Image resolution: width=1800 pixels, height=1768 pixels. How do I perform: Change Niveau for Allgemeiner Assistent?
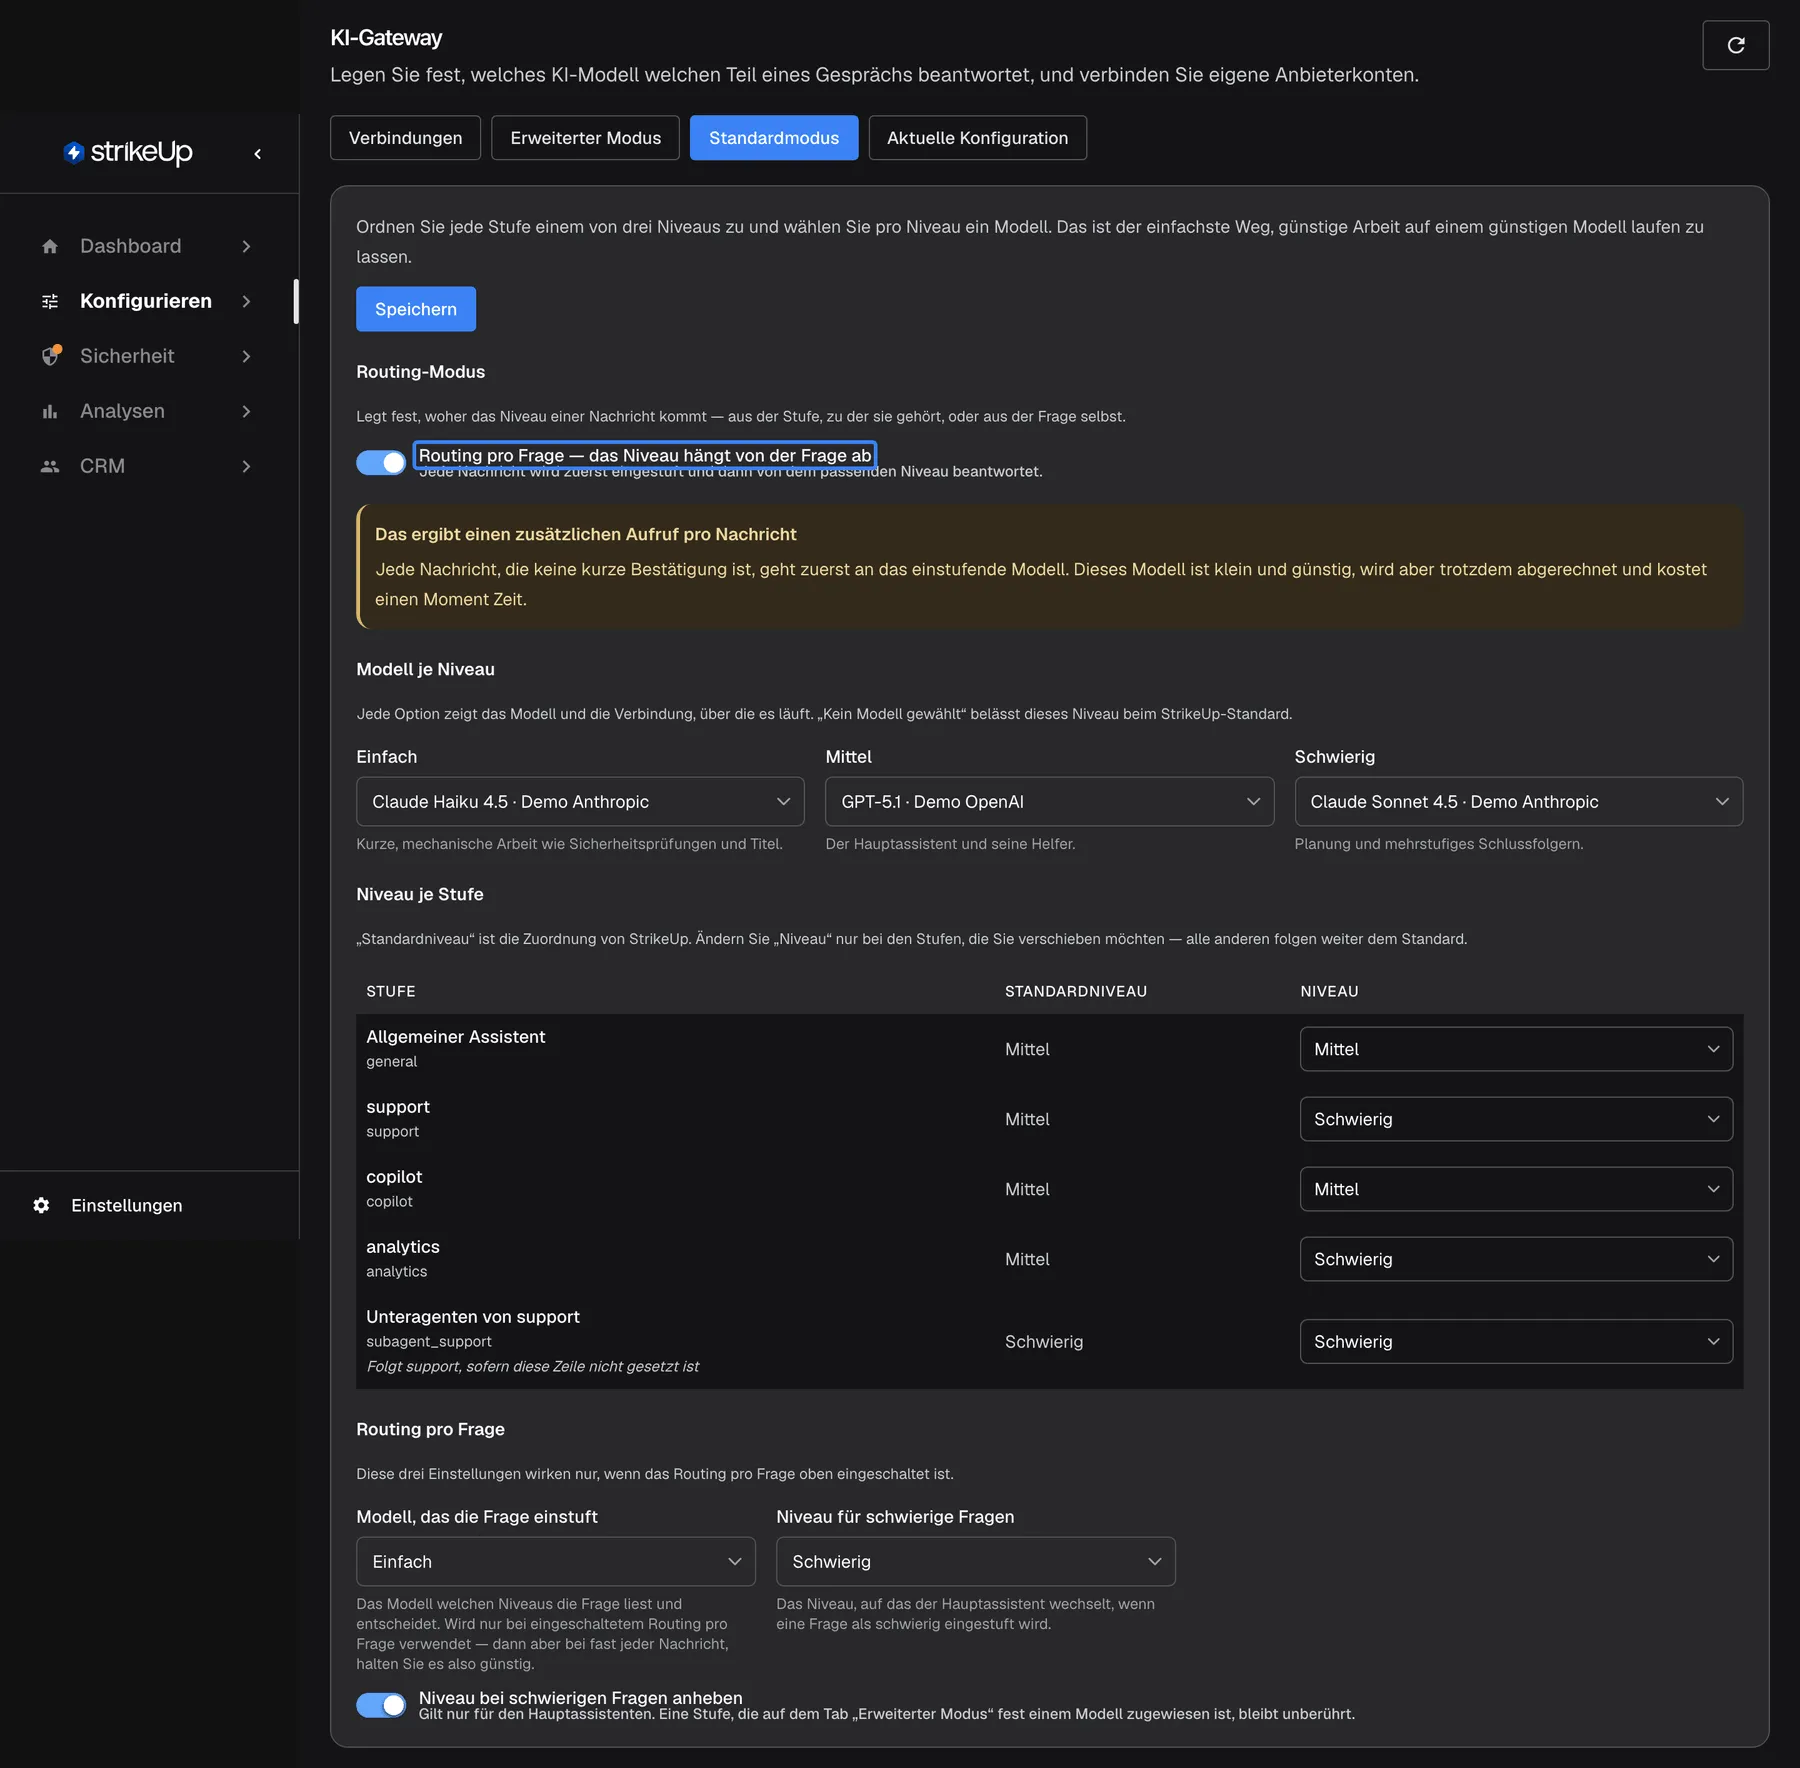[x=1516, y=1049]
